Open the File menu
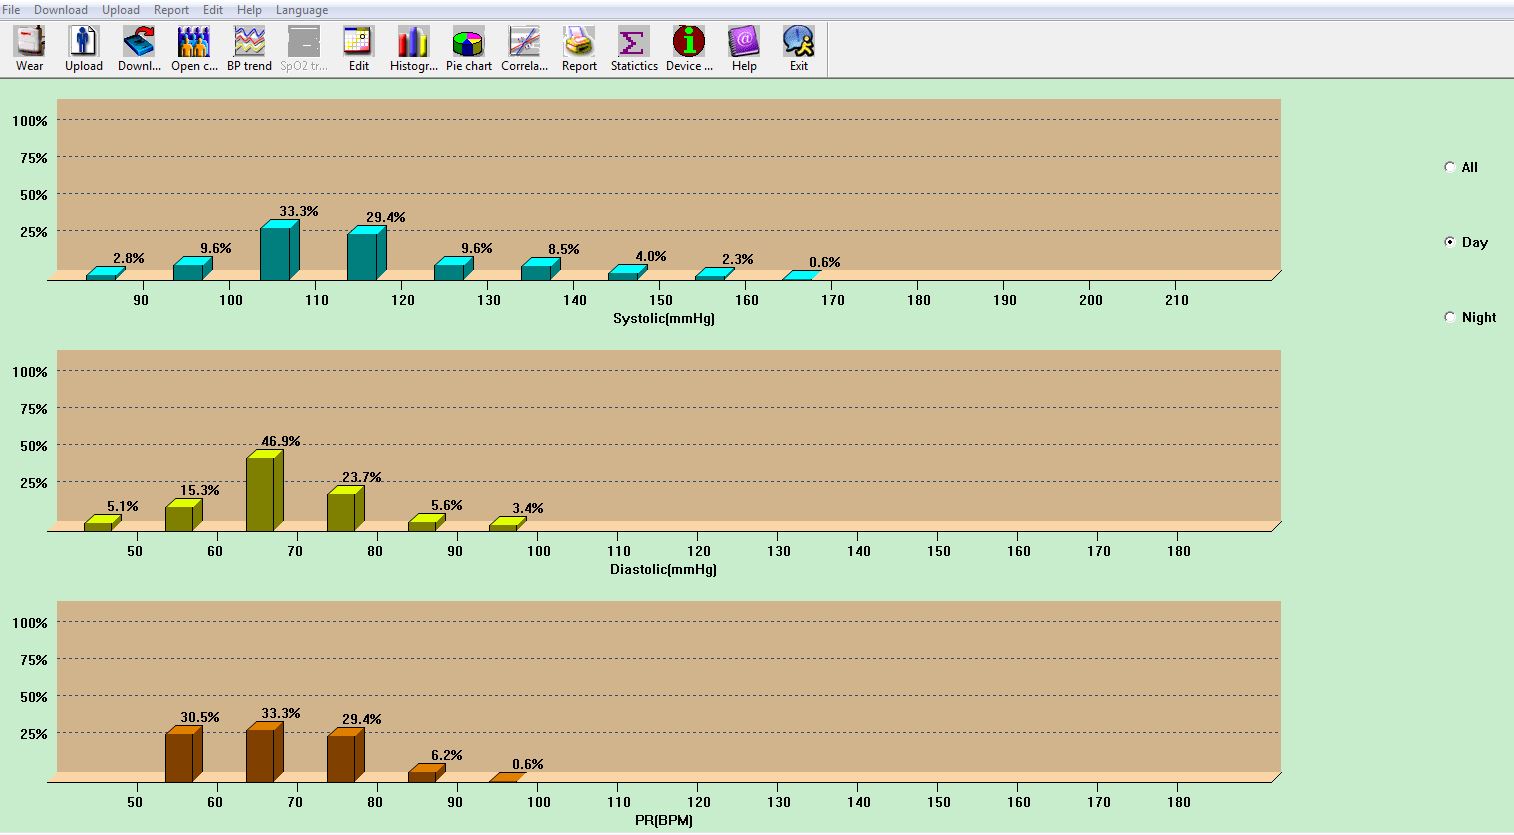Screen dimensions: 1514x835 coord(11,10)
